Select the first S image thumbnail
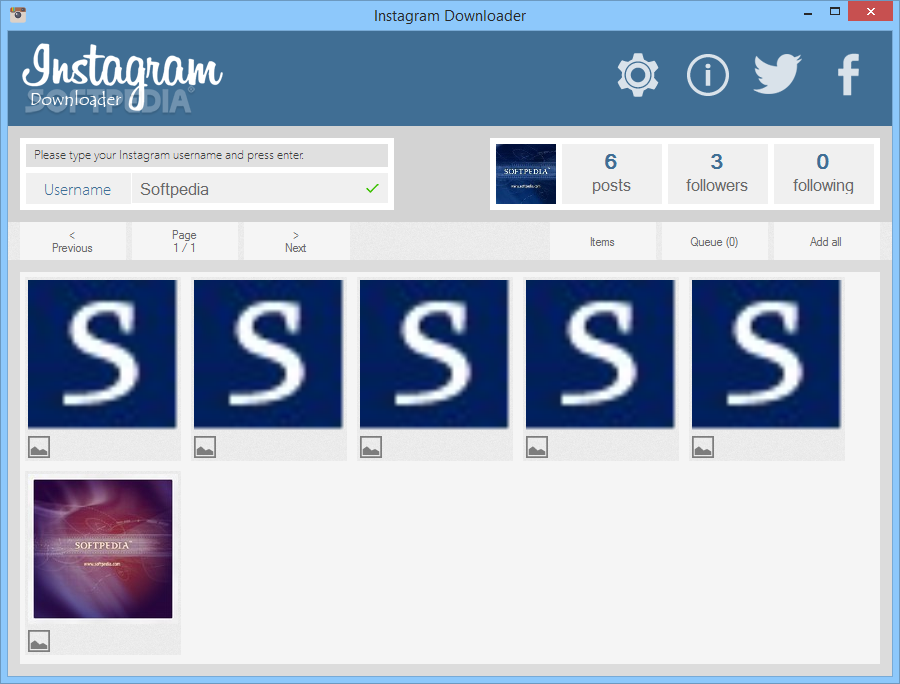The image size is (900, 684). 102,353
